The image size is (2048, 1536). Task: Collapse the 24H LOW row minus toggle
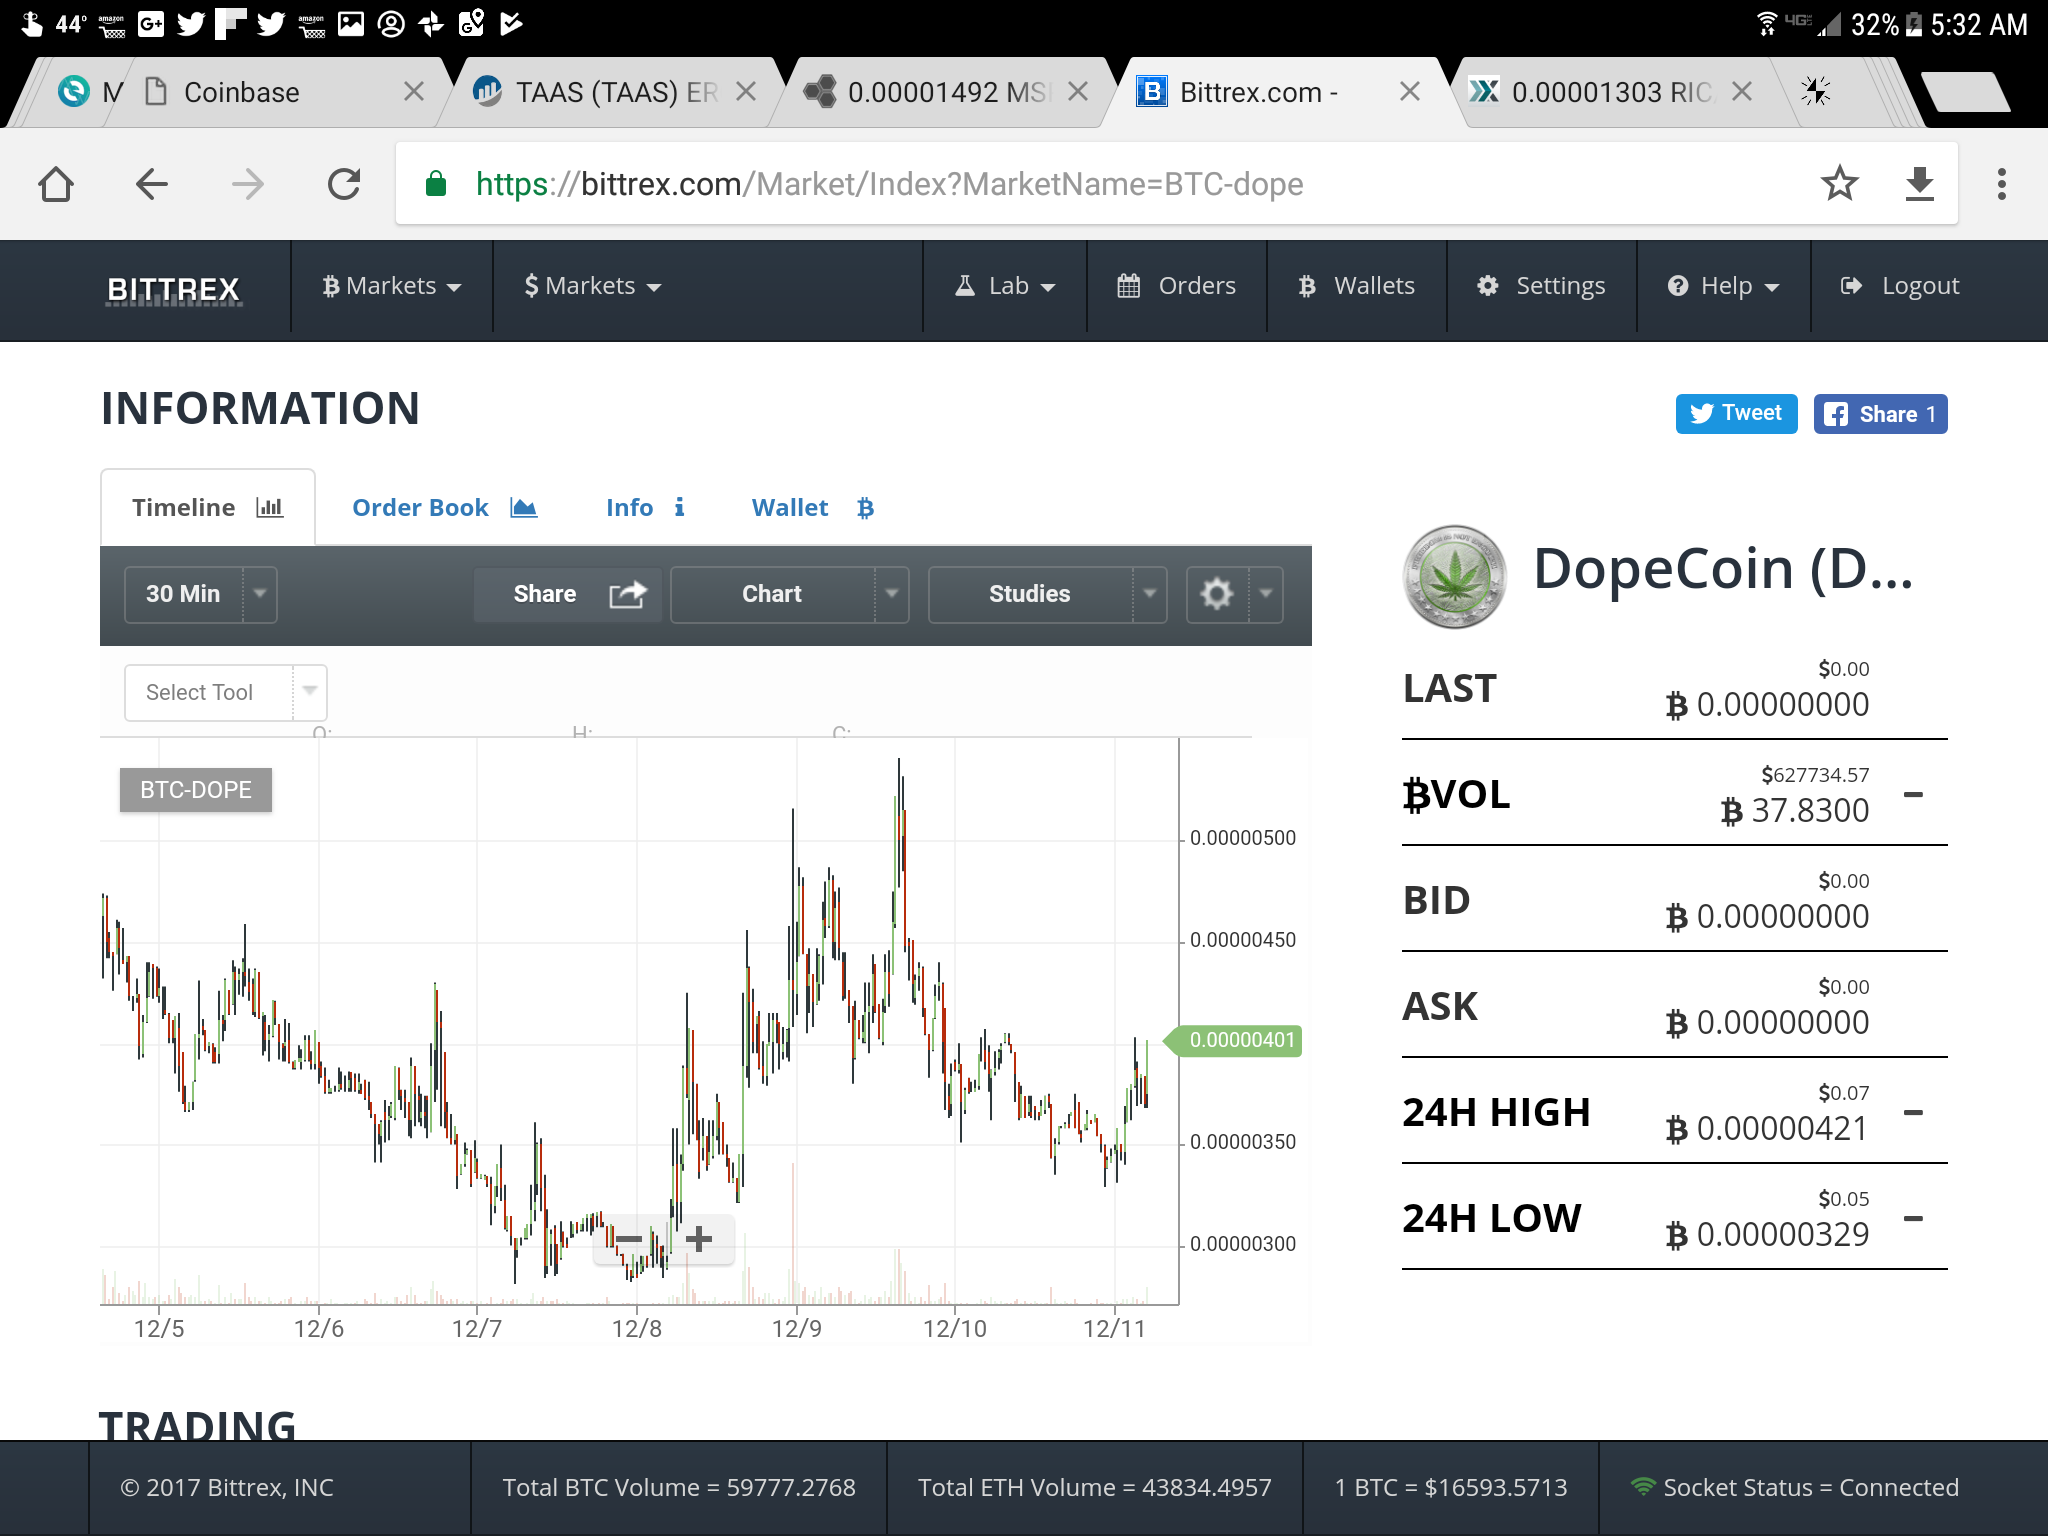1913,1219
